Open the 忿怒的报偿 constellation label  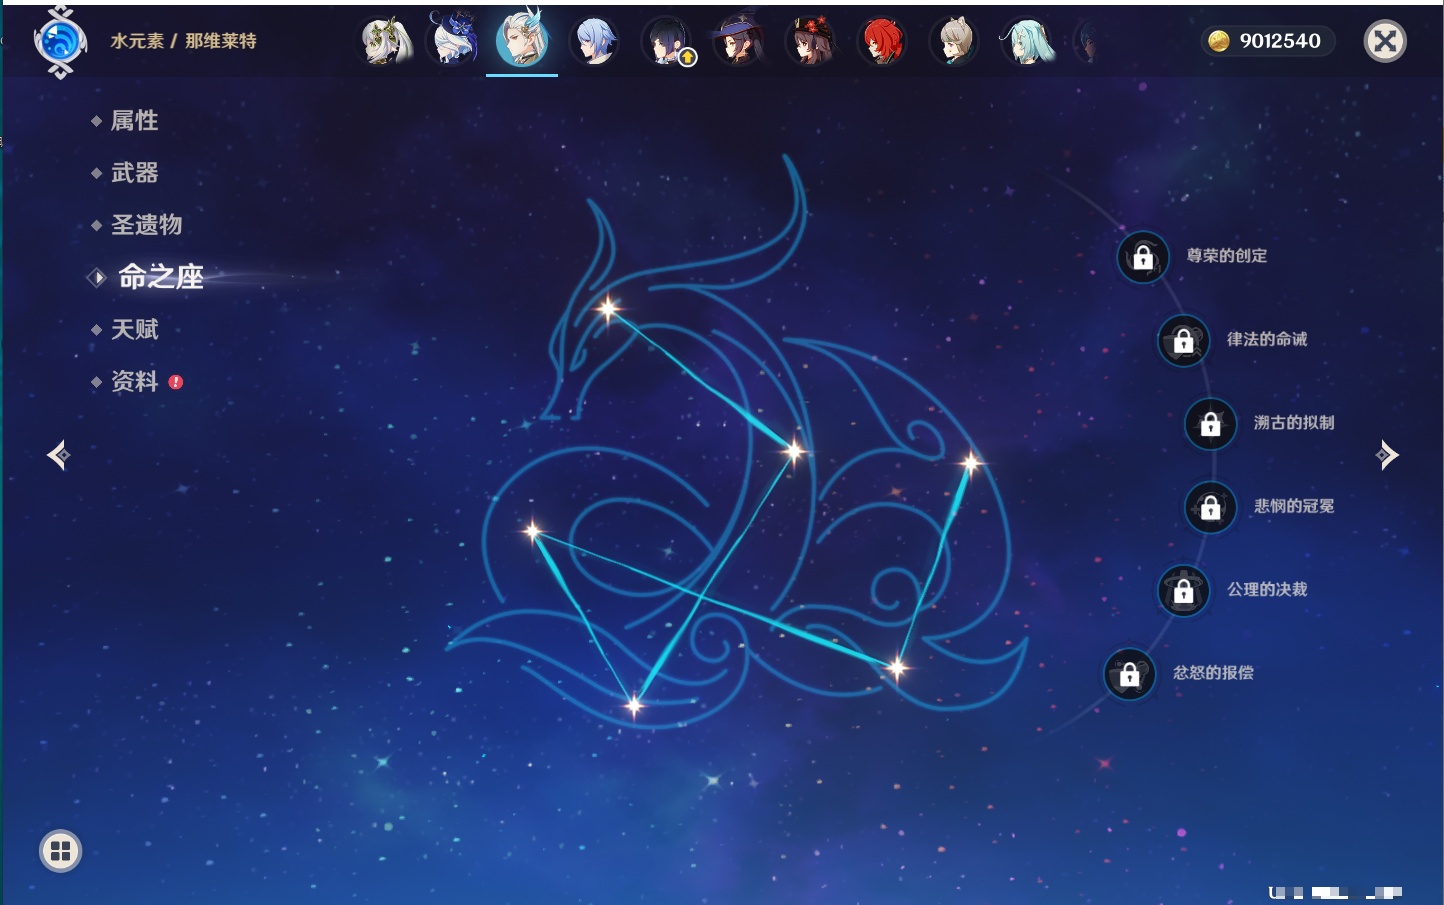point(1213,672)
